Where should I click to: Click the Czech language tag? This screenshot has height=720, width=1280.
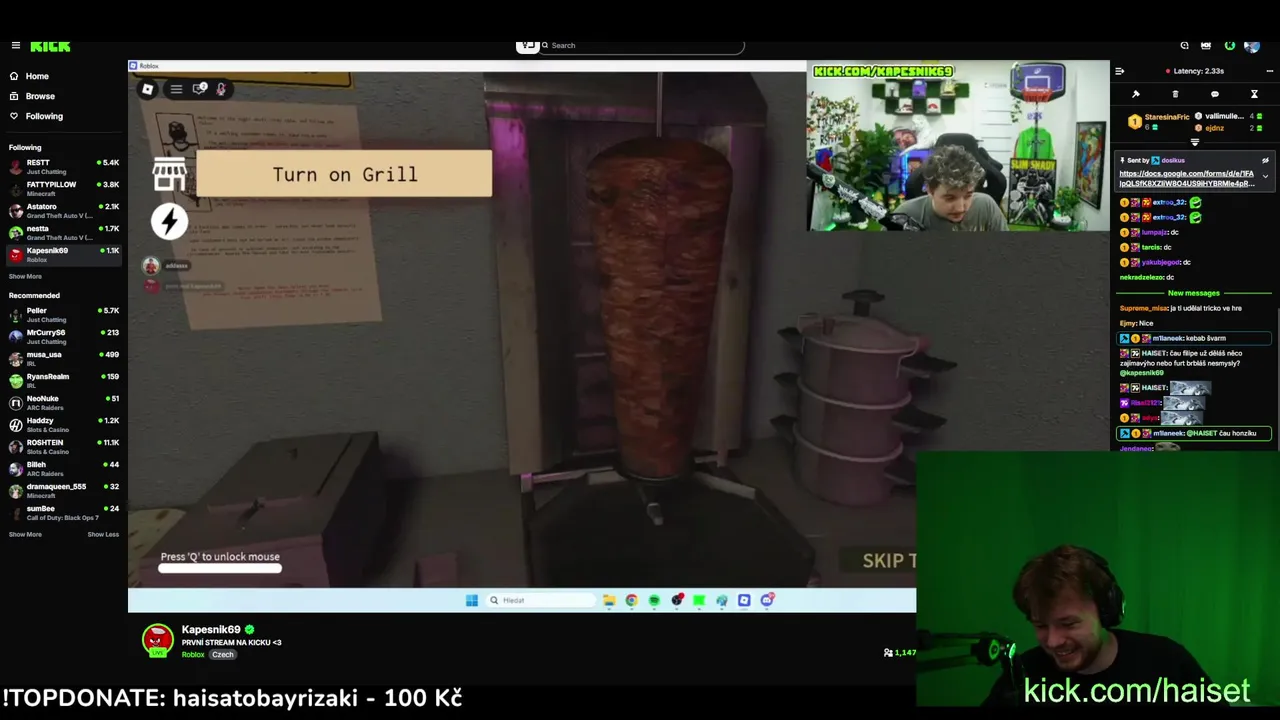point(222,655)
